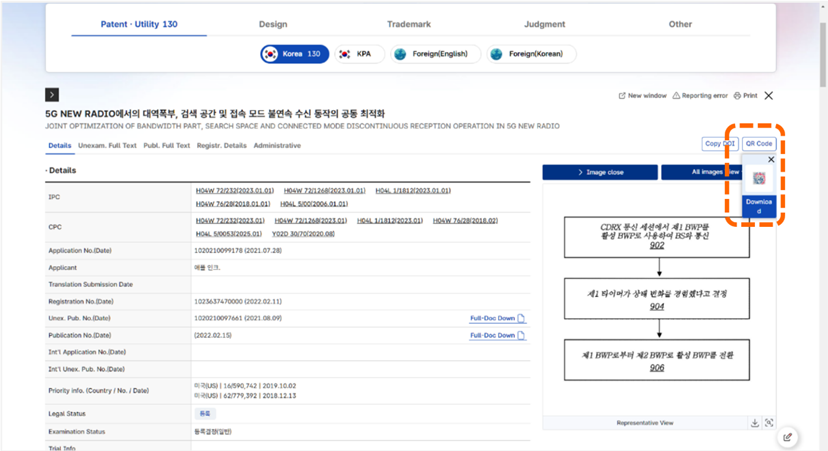828x451 pixels.
Task: Click the floating edit note icon
Action: pos(788,437)
